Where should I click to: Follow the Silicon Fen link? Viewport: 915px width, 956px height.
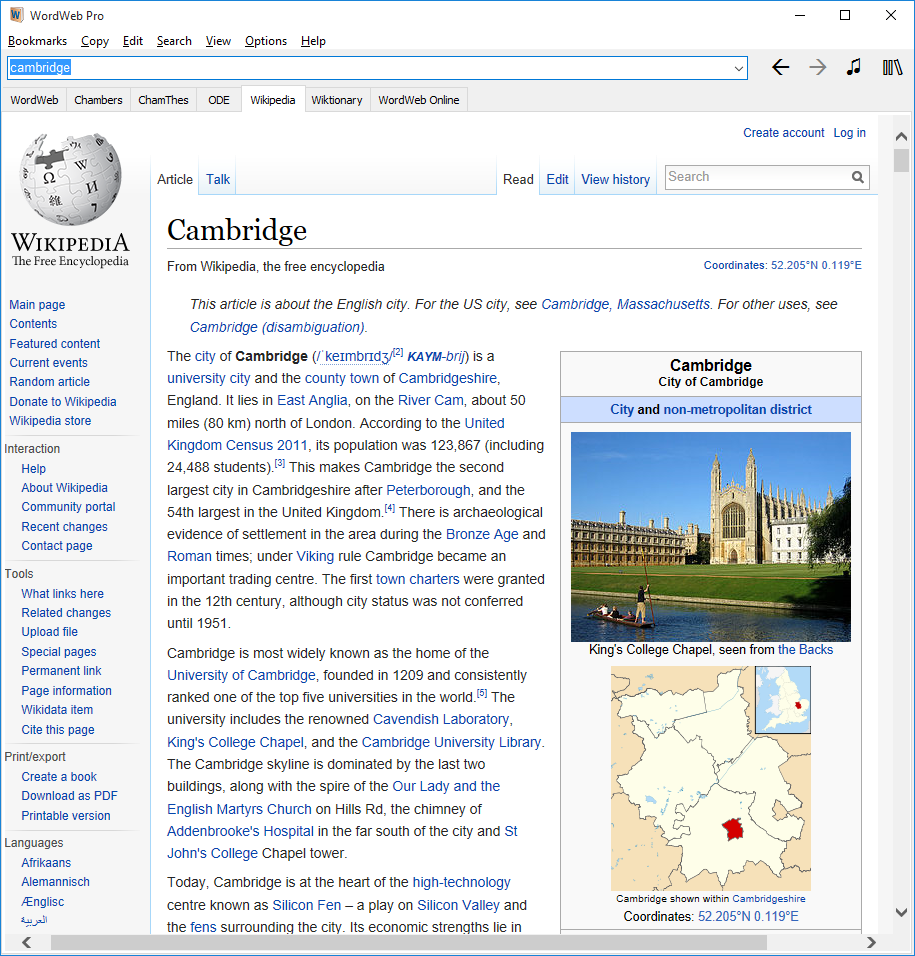point(307,905)
